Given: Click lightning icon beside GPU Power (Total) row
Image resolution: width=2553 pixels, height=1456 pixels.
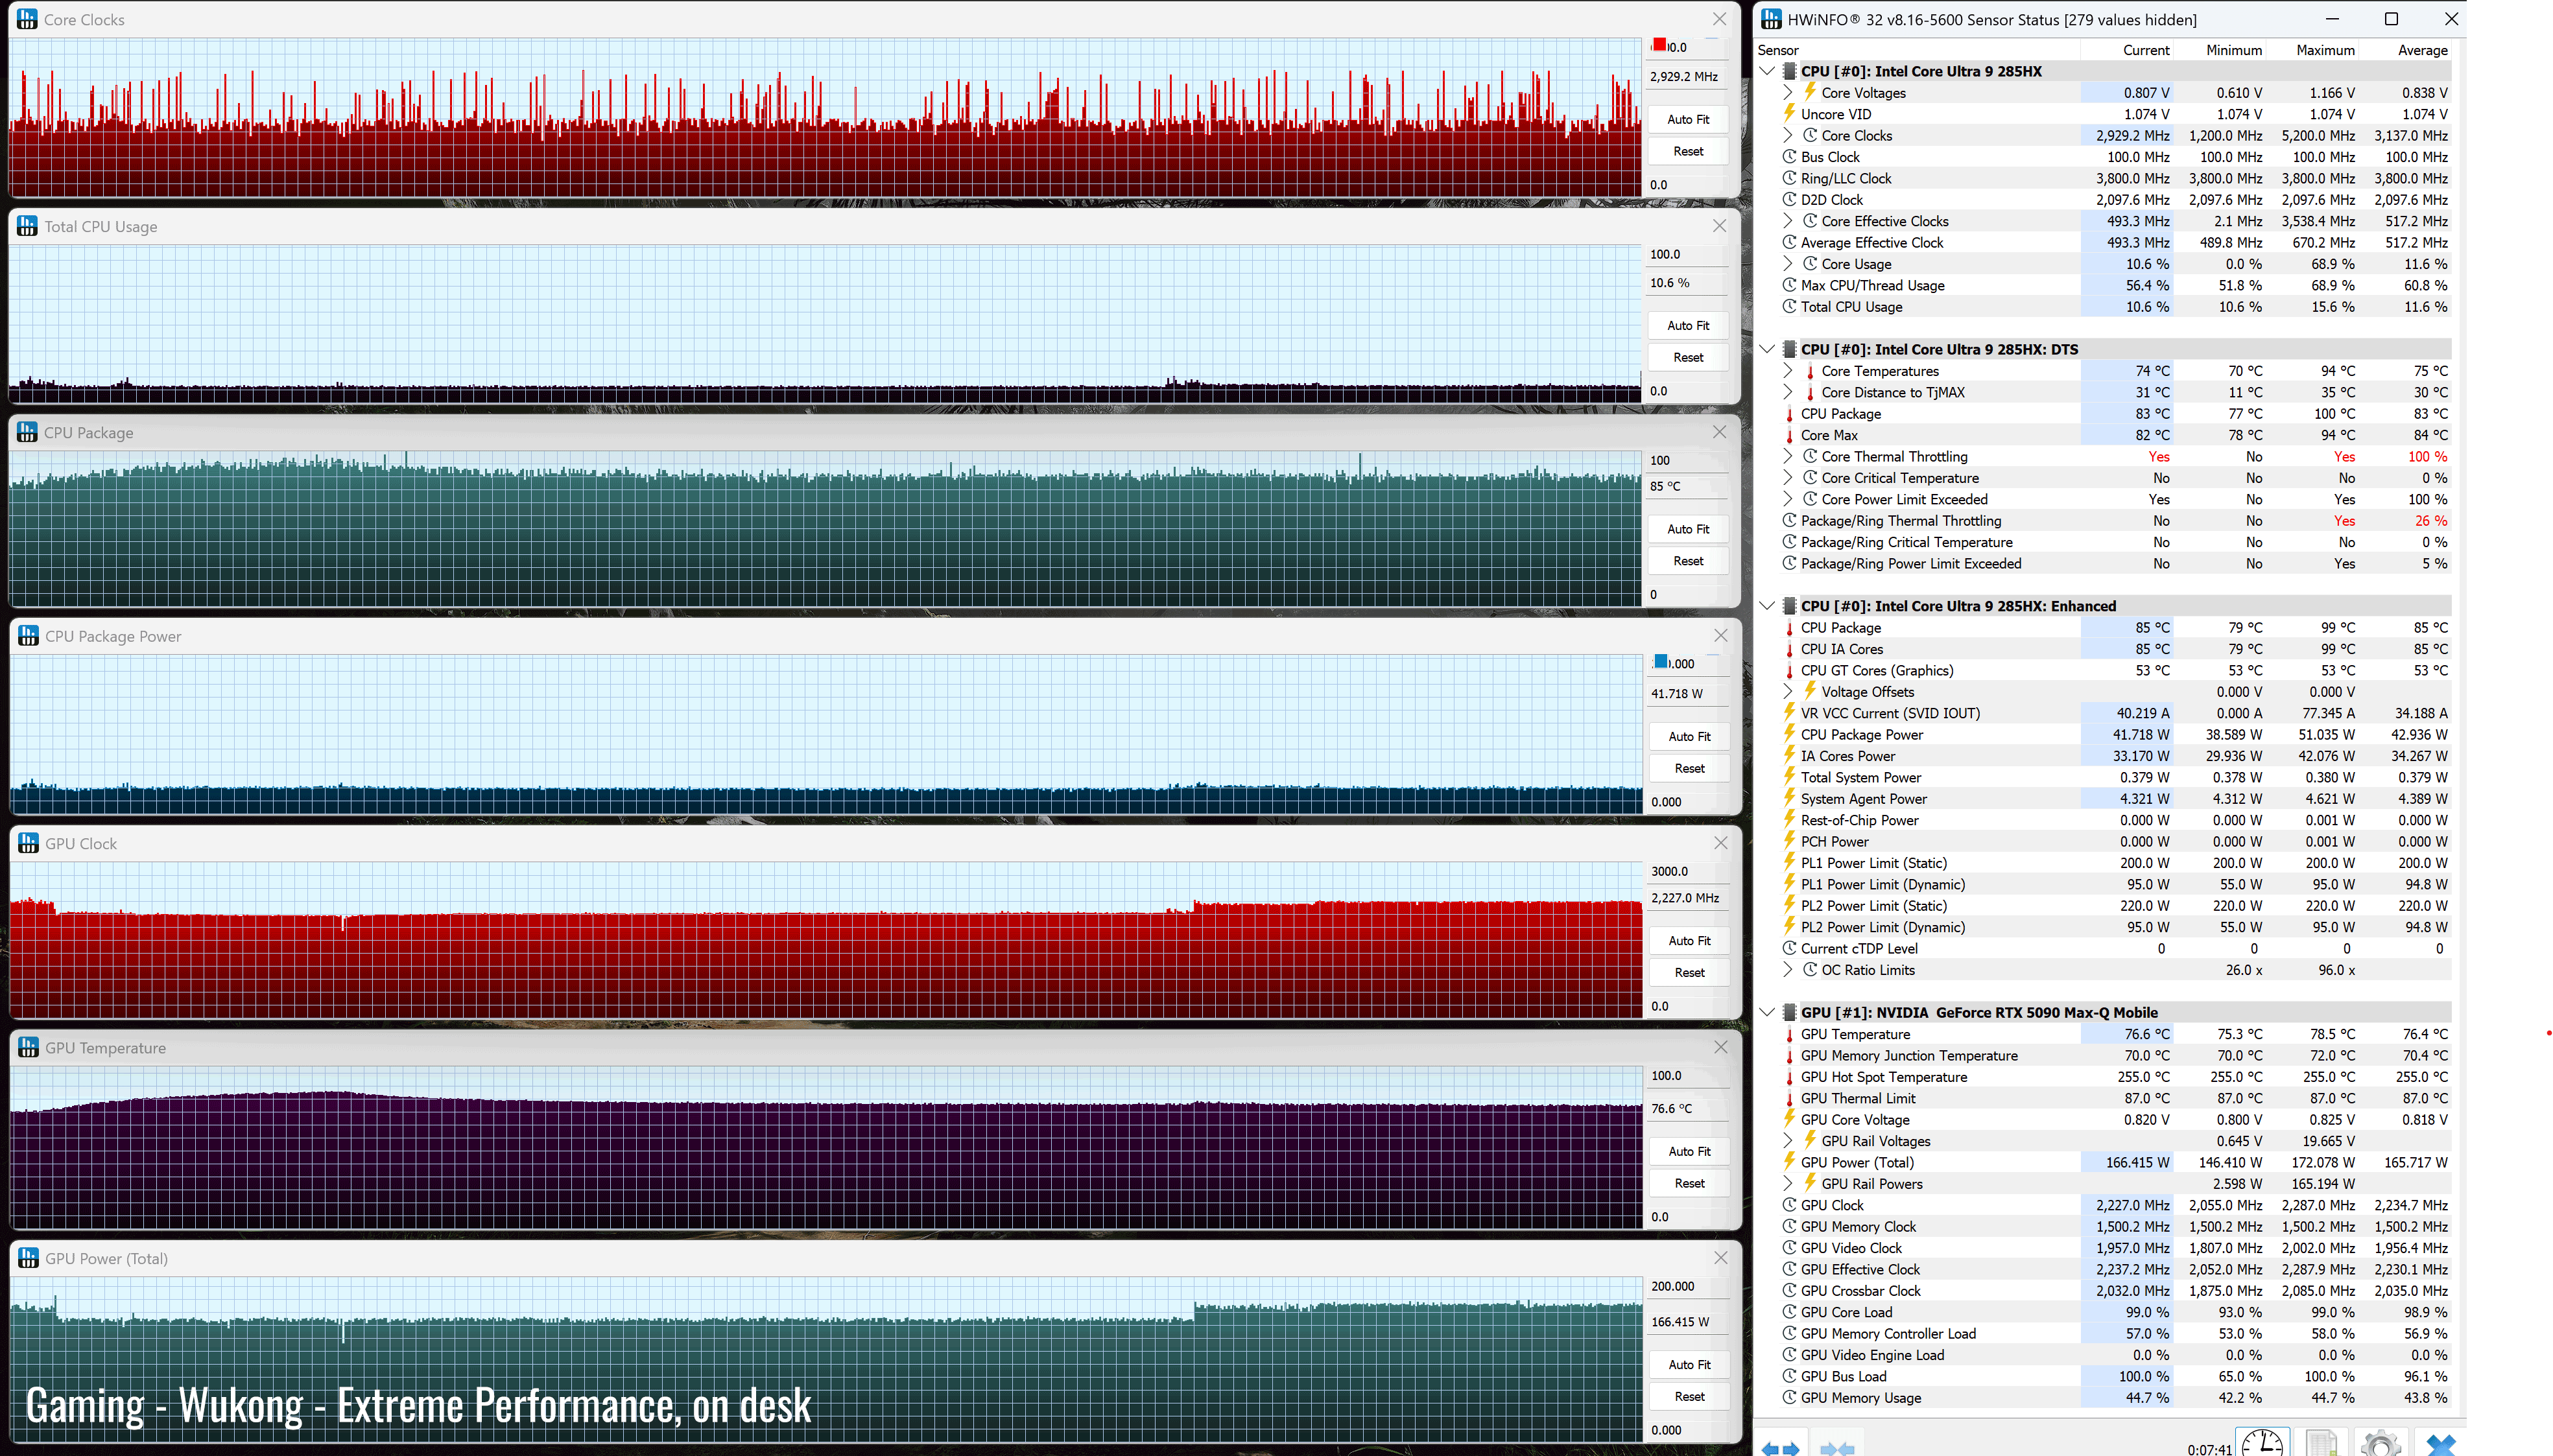Looking at the screenshot, I should click(1789, 1162).
